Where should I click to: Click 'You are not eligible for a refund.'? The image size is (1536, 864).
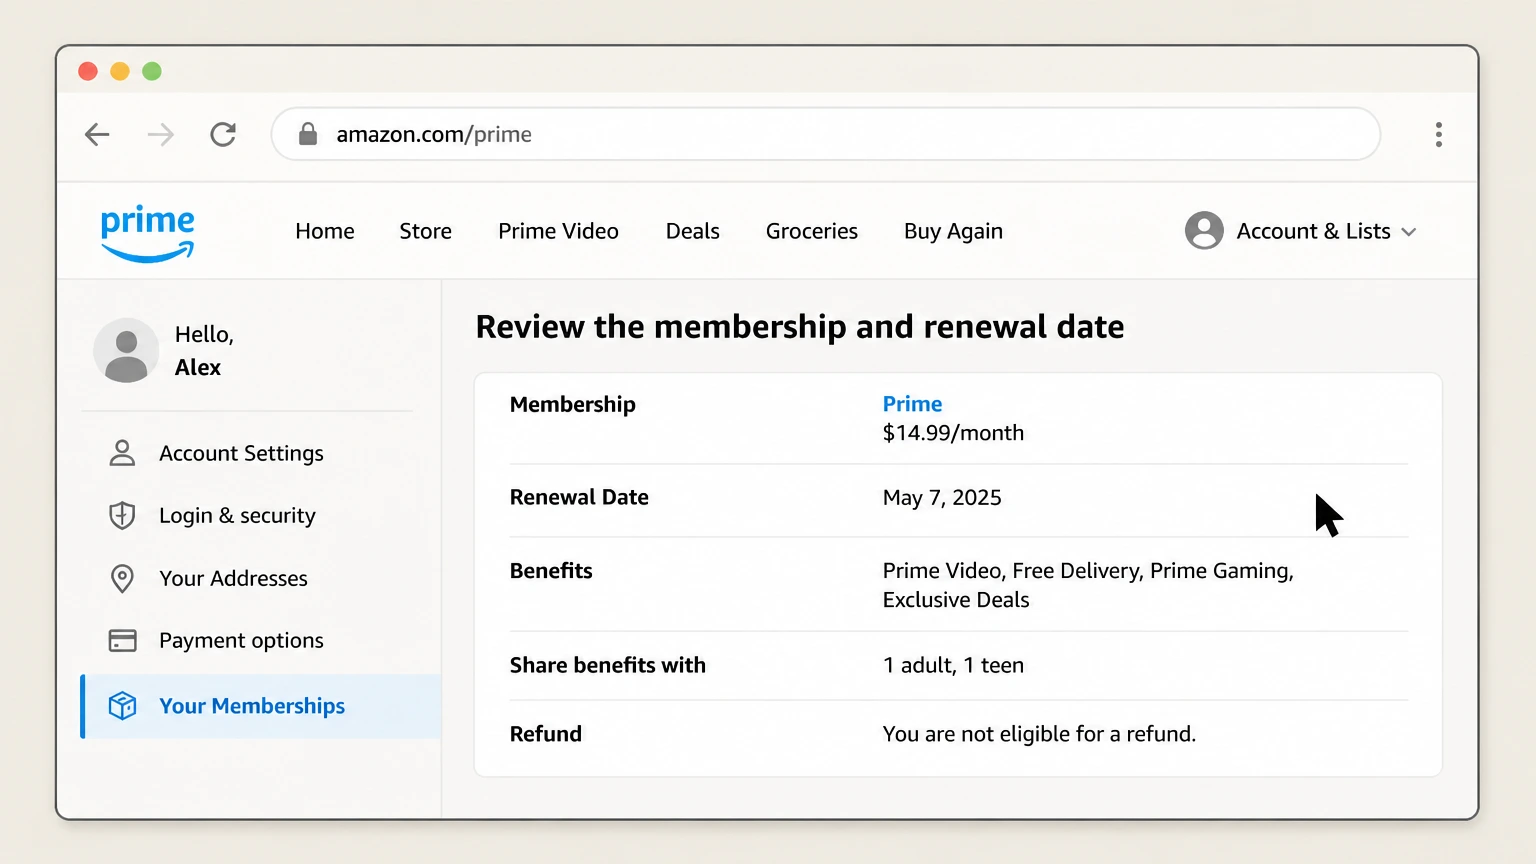pos(1039,734)
